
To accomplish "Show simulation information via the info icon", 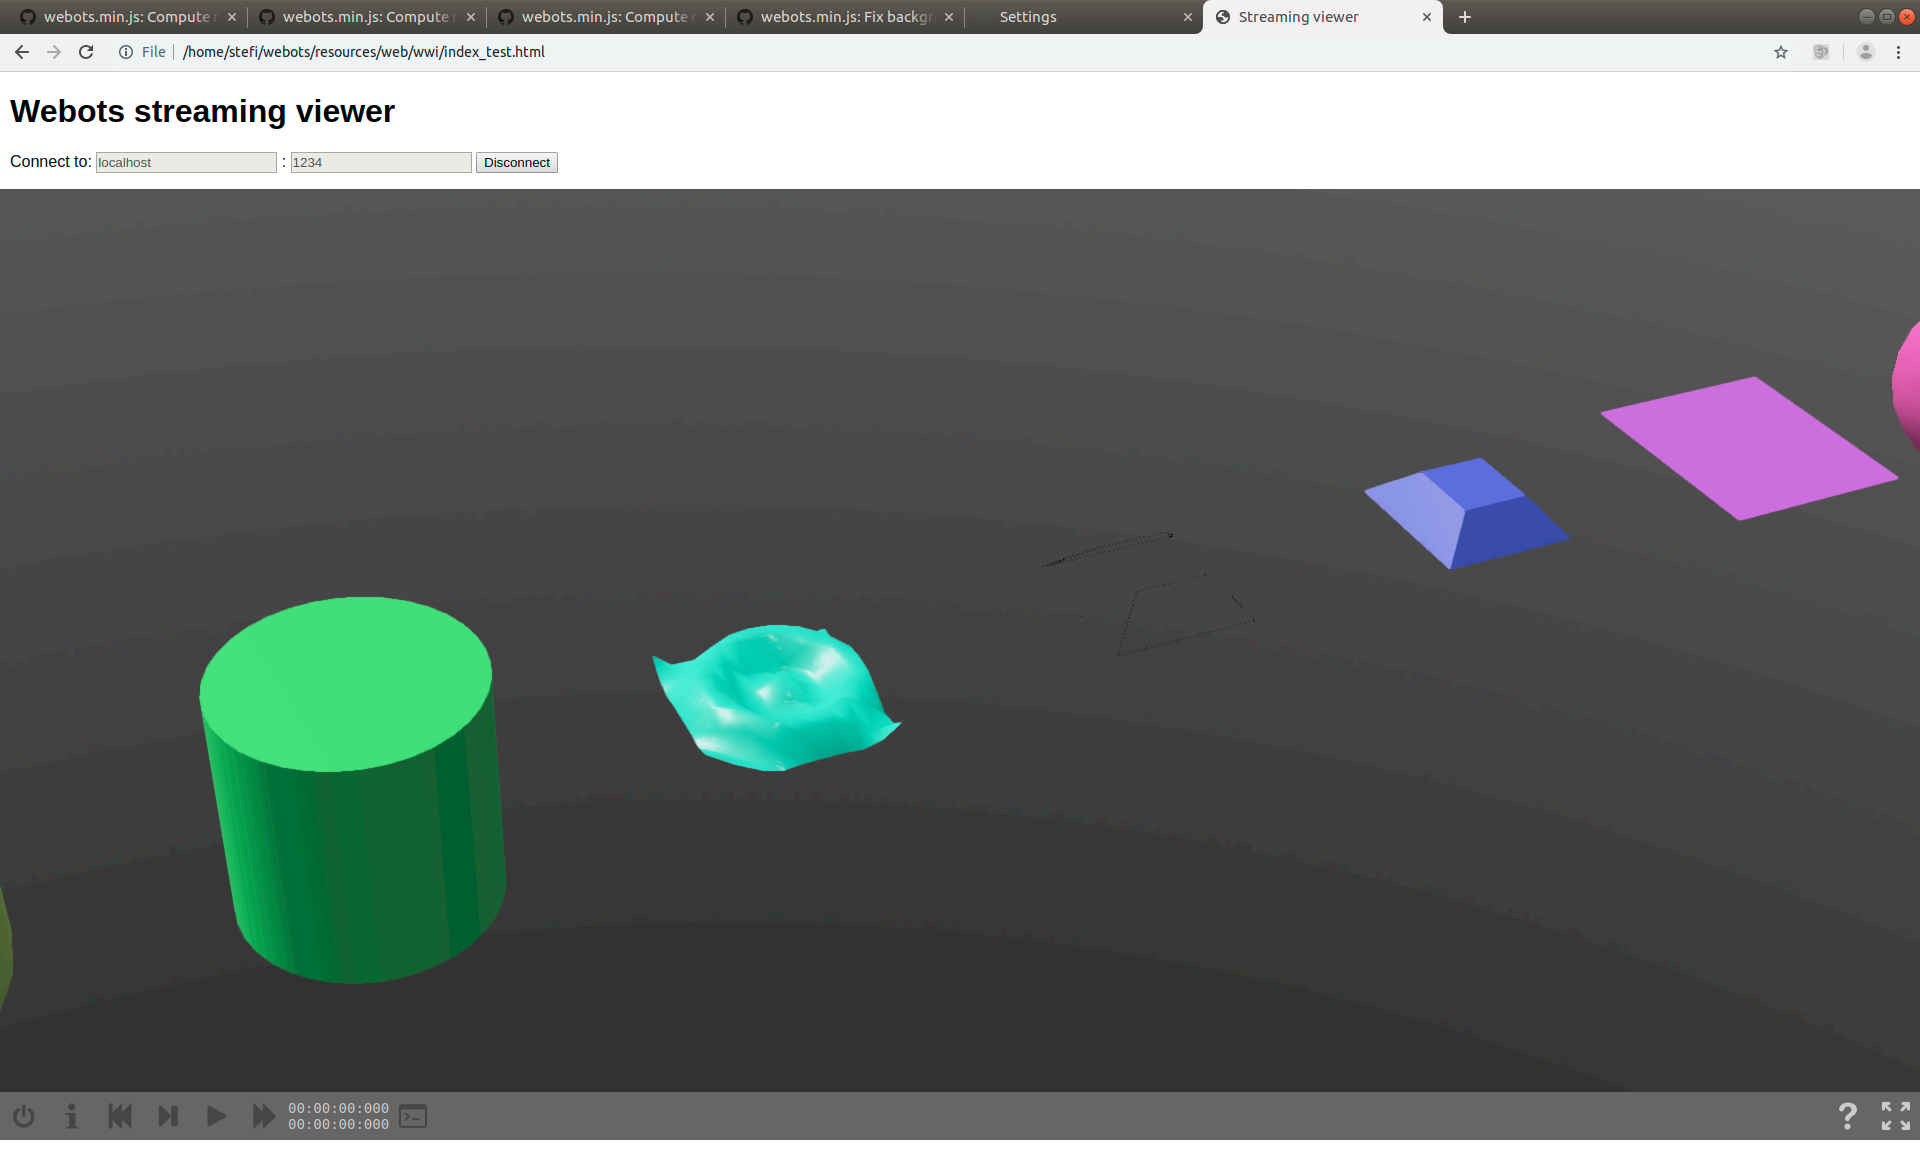I will pyautogui.click(x=70, y=1116).
